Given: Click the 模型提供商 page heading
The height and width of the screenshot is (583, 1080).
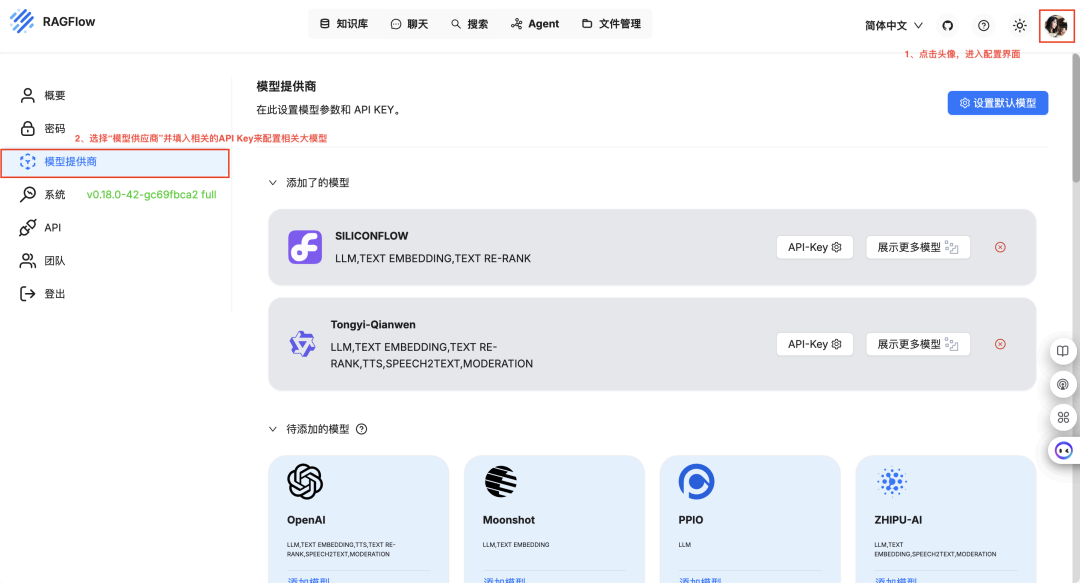Looking at the screenshot, I should [x=286, y=86].
